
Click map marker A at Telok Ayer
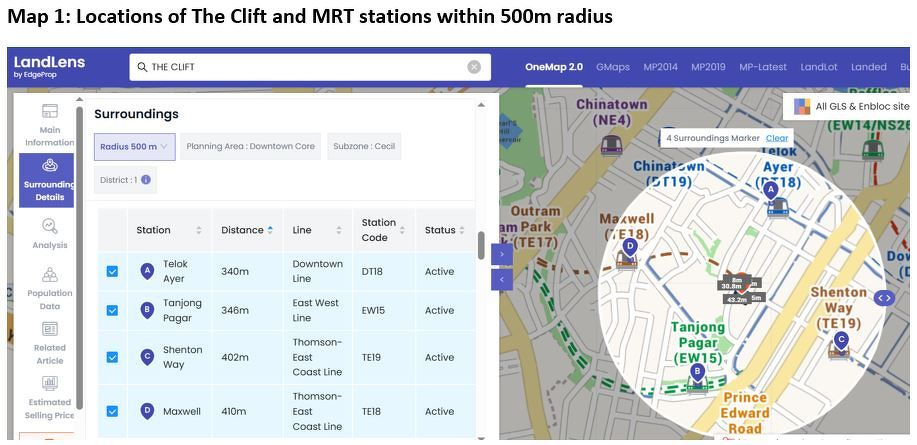(770, 189)
